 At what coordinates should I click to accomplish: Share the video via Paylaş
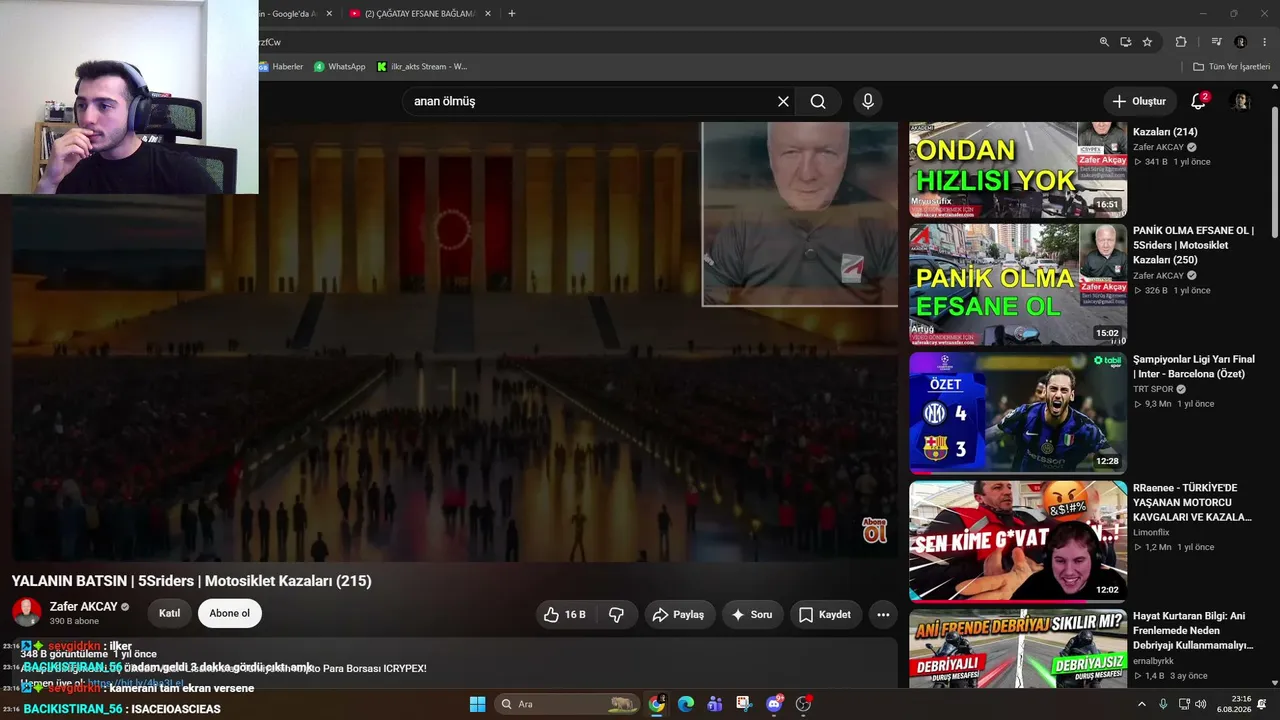(x=679, y=615)
